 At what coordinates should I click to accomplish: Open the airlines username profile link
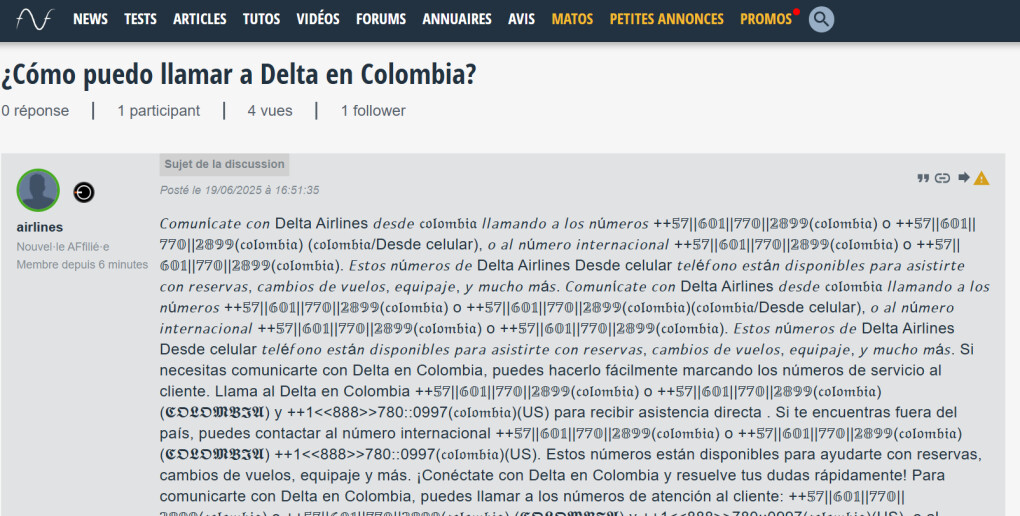pyautogui.click(x=40, y=227)
